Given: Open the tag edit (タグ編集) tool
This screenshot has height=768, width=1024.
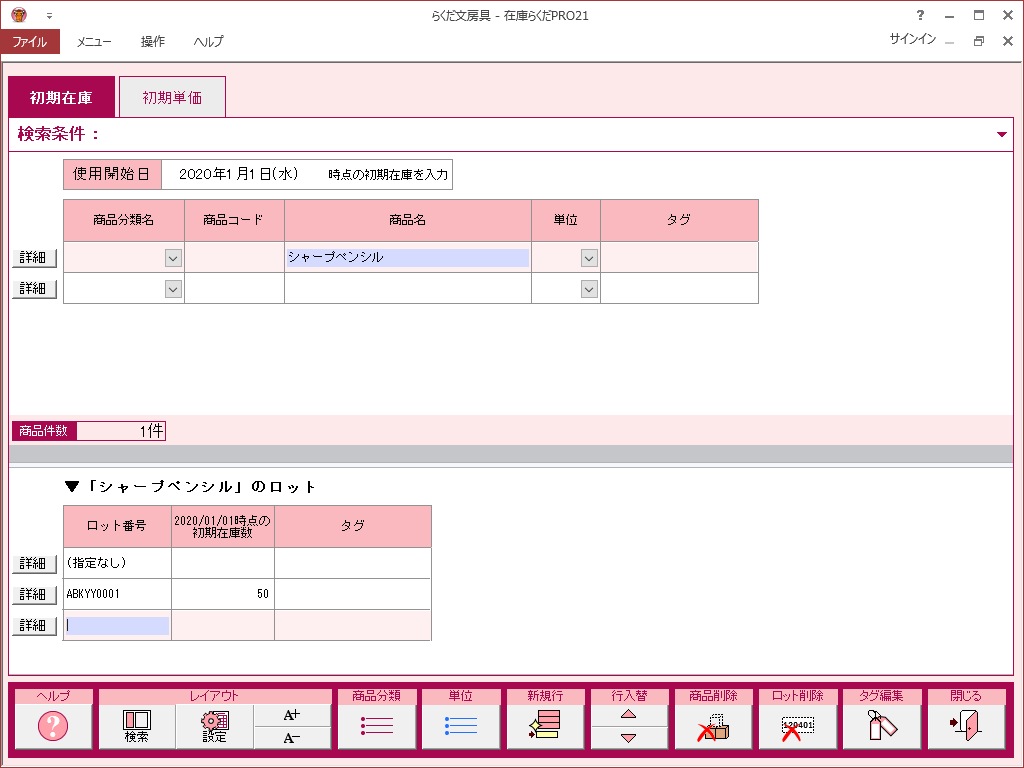Looking at the screenshot, I should click(882, 727).
